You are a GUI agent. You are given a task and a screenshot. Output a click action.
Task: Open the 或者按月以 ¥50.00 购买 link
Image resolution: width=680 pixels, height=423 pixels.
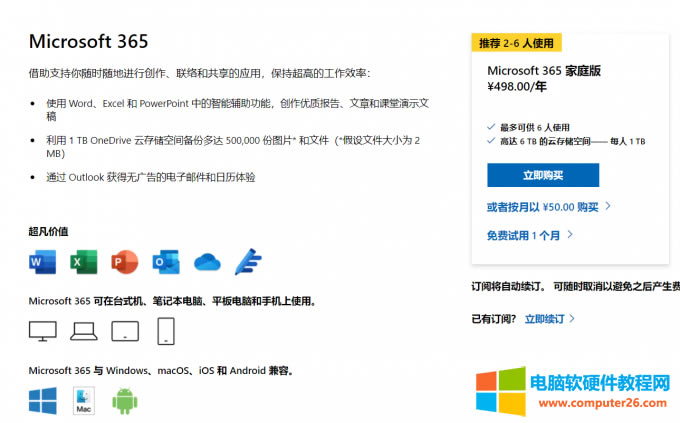[547, 207]
